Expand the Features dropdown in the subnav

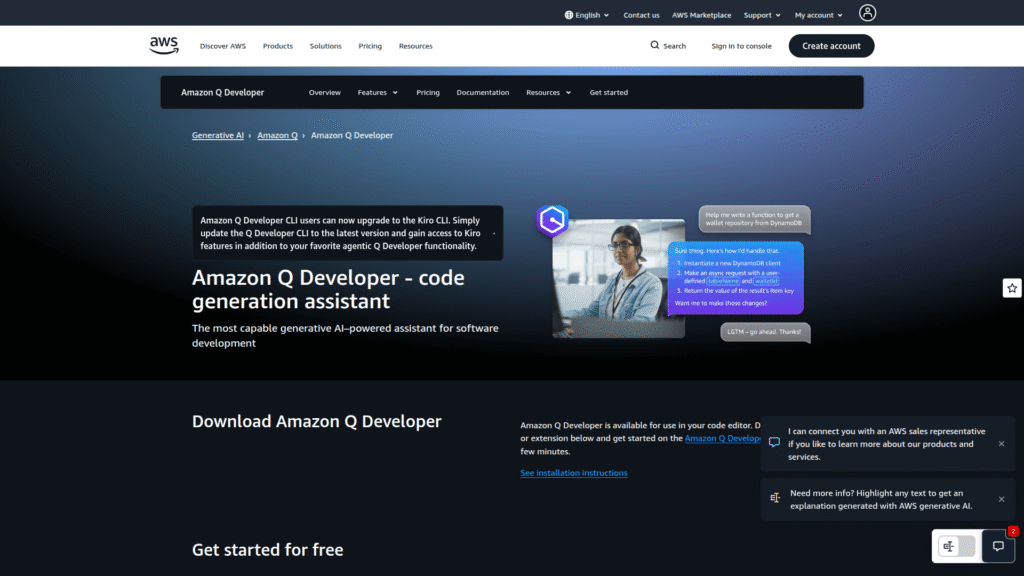pyautogui.click(x=377, y=92)
